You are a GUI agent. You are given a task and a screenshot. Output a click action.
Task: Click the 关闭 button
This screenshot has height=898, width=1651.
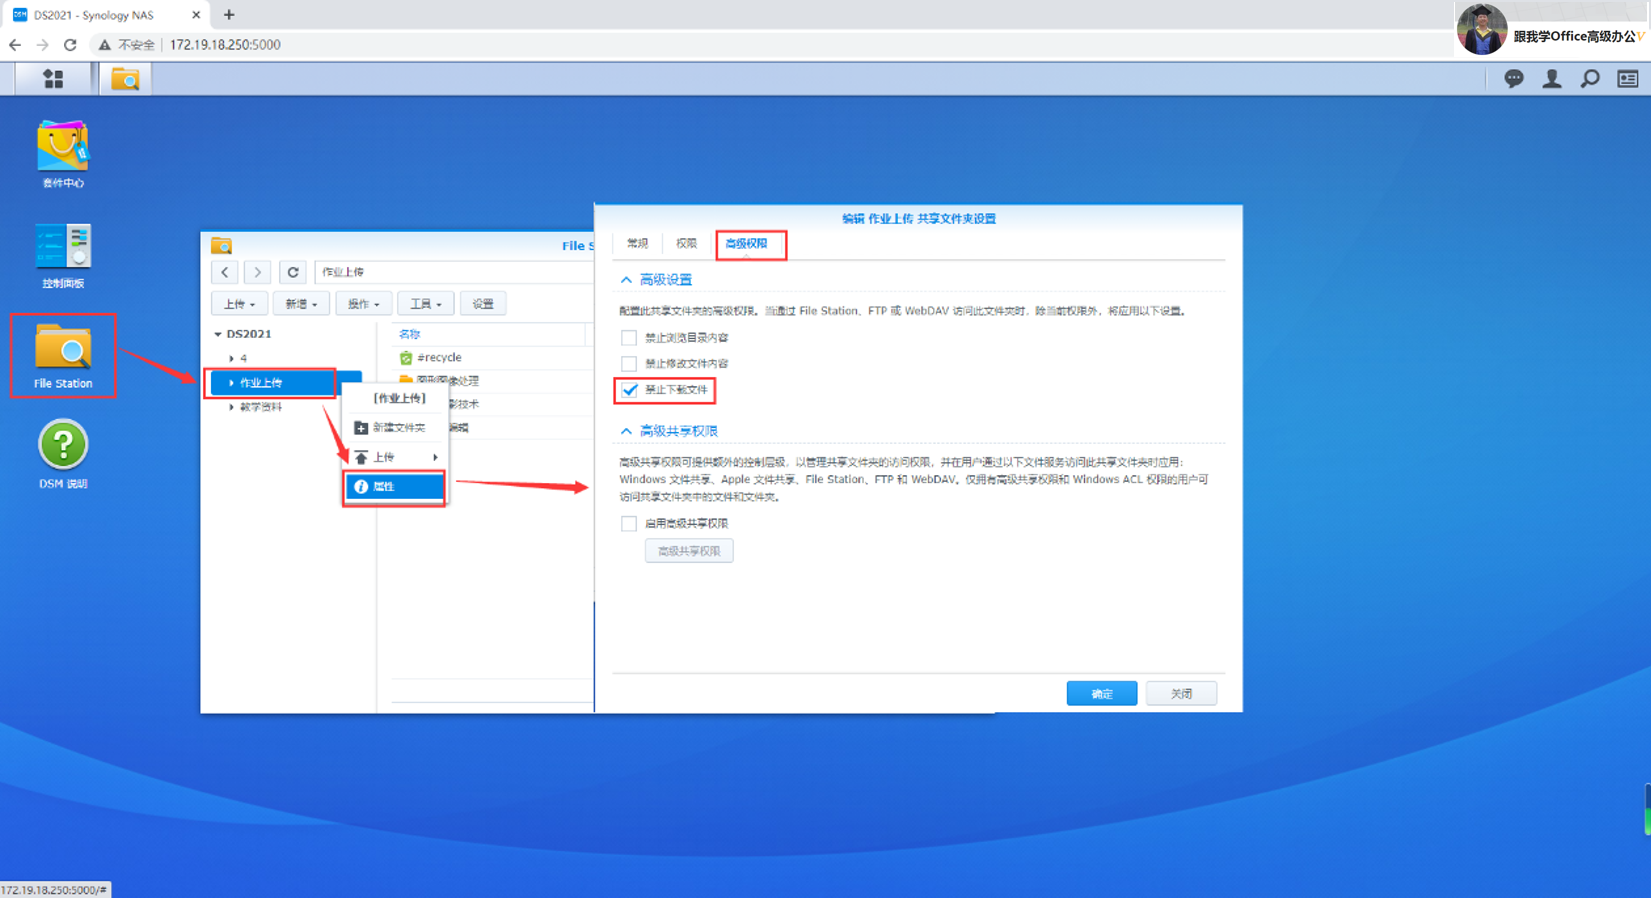point(1181,694)
